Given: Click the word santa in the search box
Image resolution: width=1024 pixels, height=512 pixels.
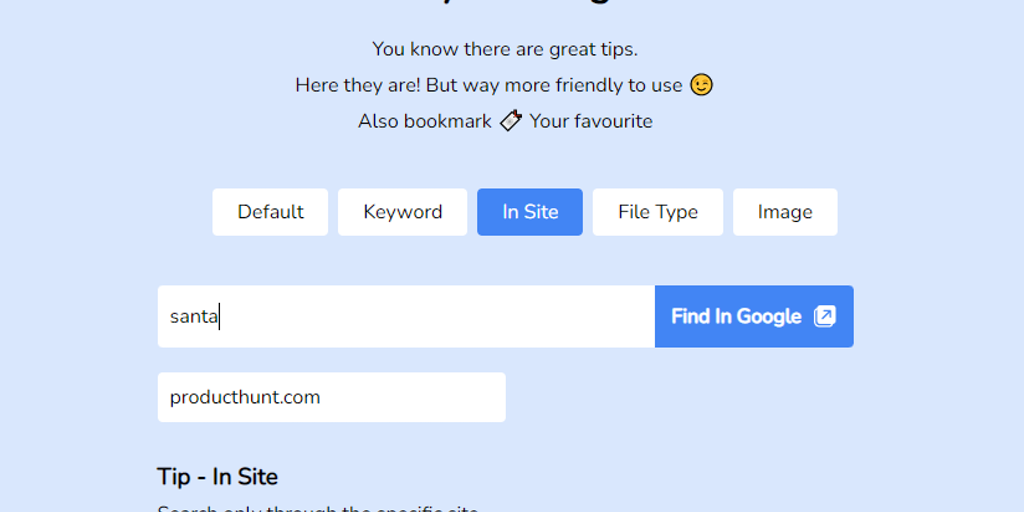Looking at the screenshot, I should pyautogui.click(x=193, y=317).
